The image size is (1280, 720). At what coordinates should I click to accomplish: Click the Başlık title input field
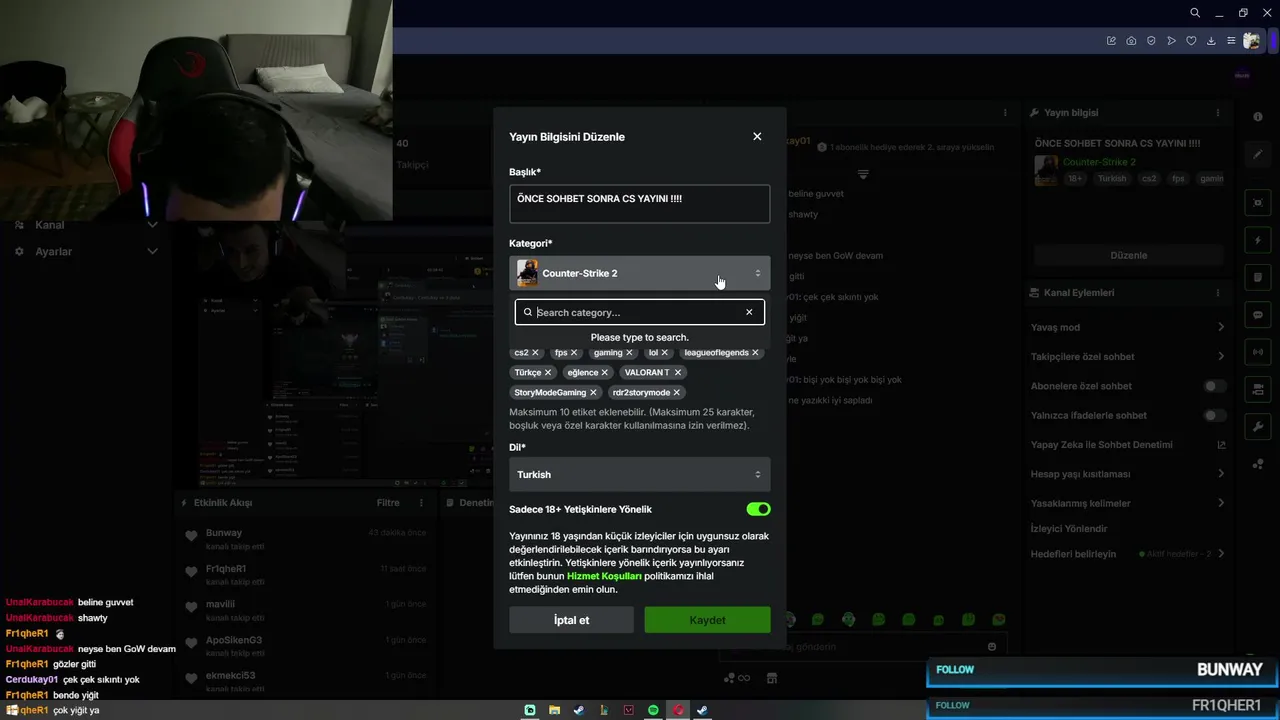click(x=639, y=204)
